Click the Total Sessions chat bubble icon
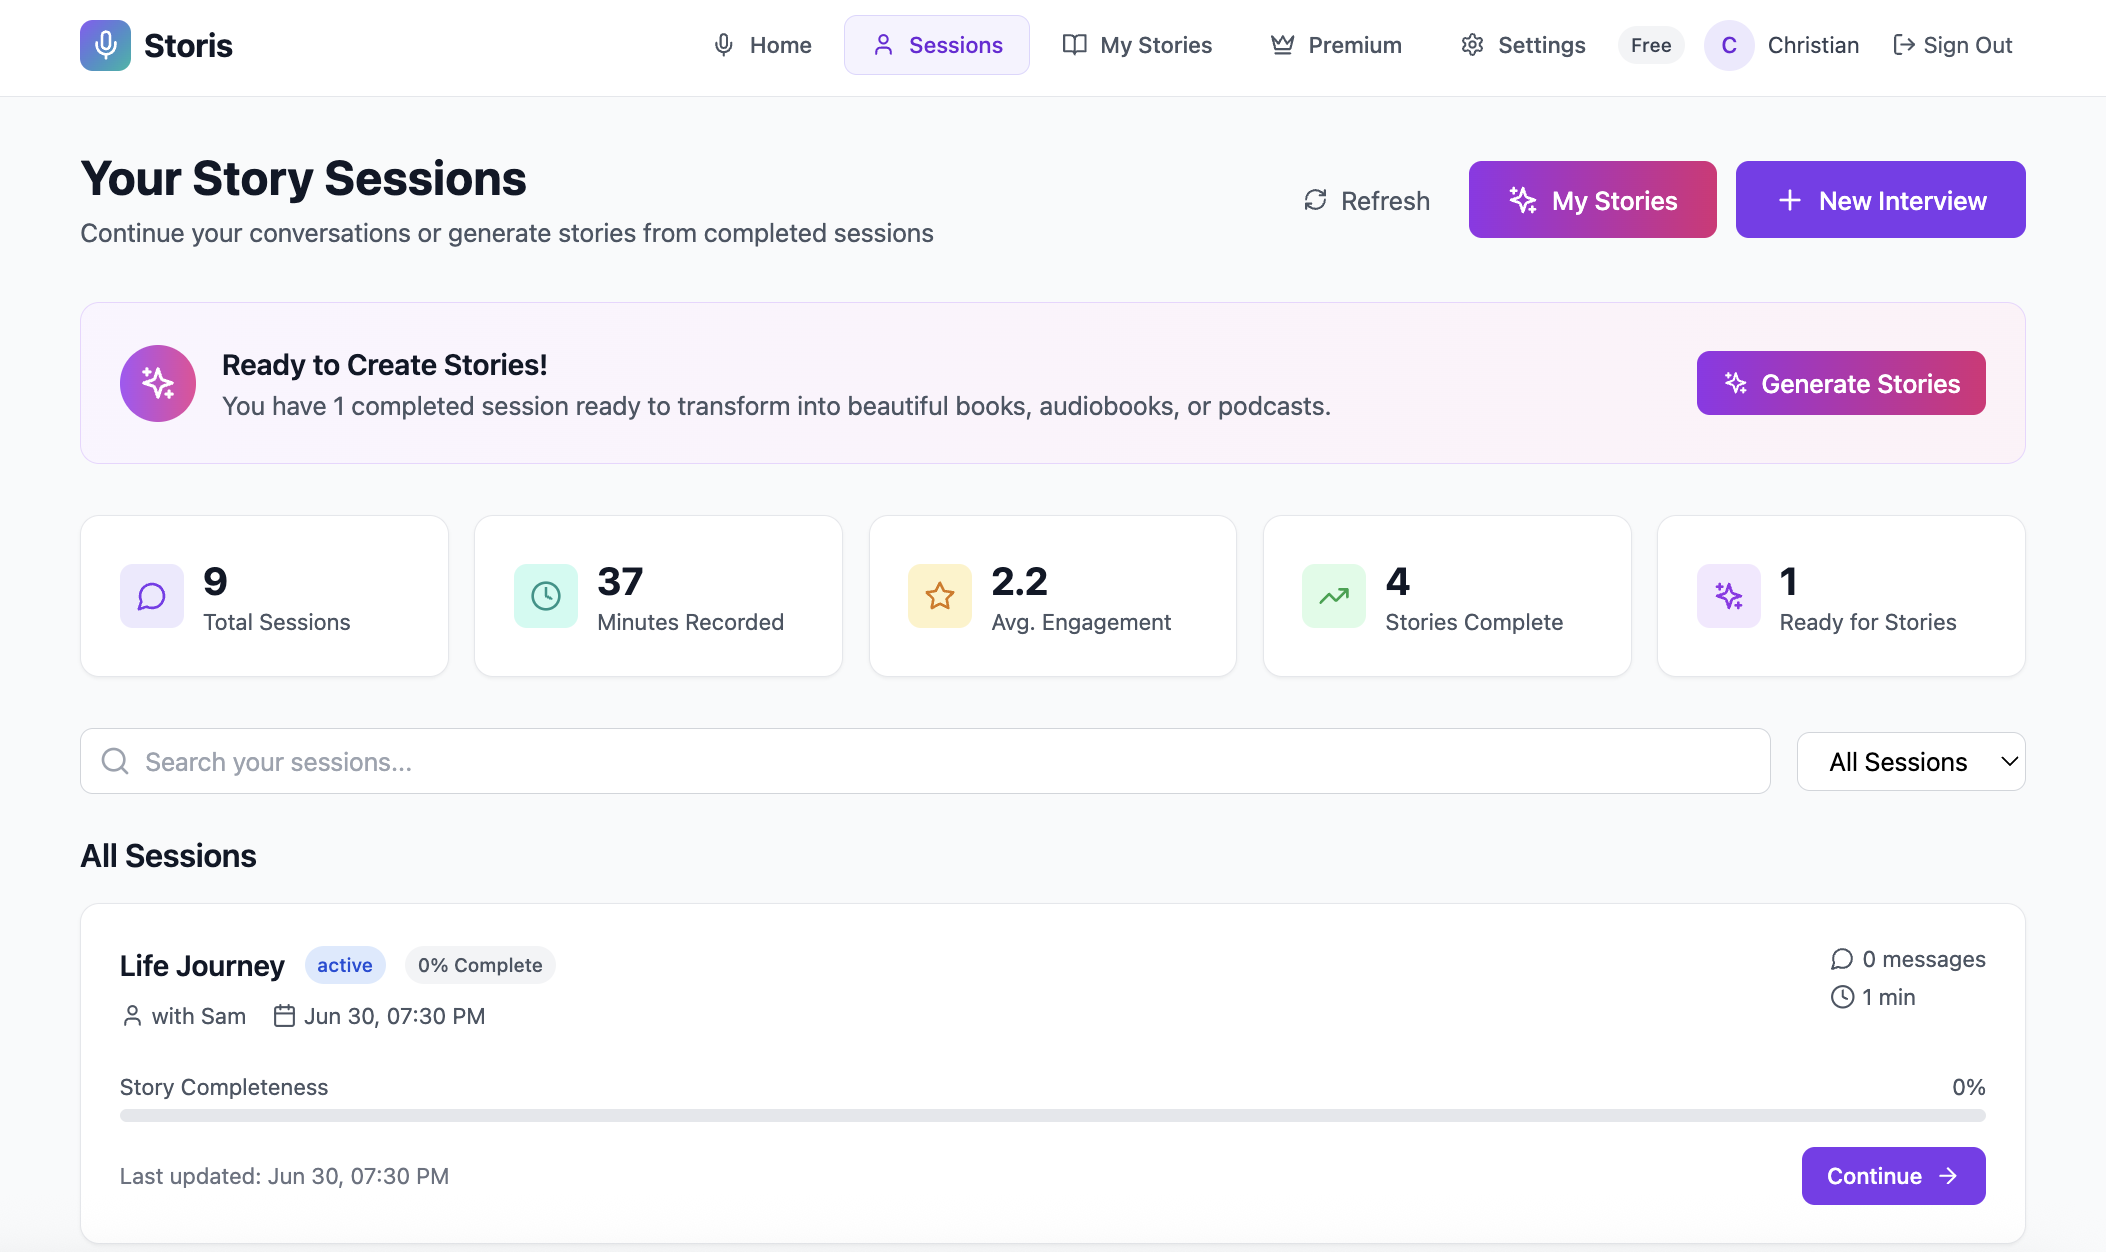Viewport: 2106px width, 1252px height. [152, 596]
